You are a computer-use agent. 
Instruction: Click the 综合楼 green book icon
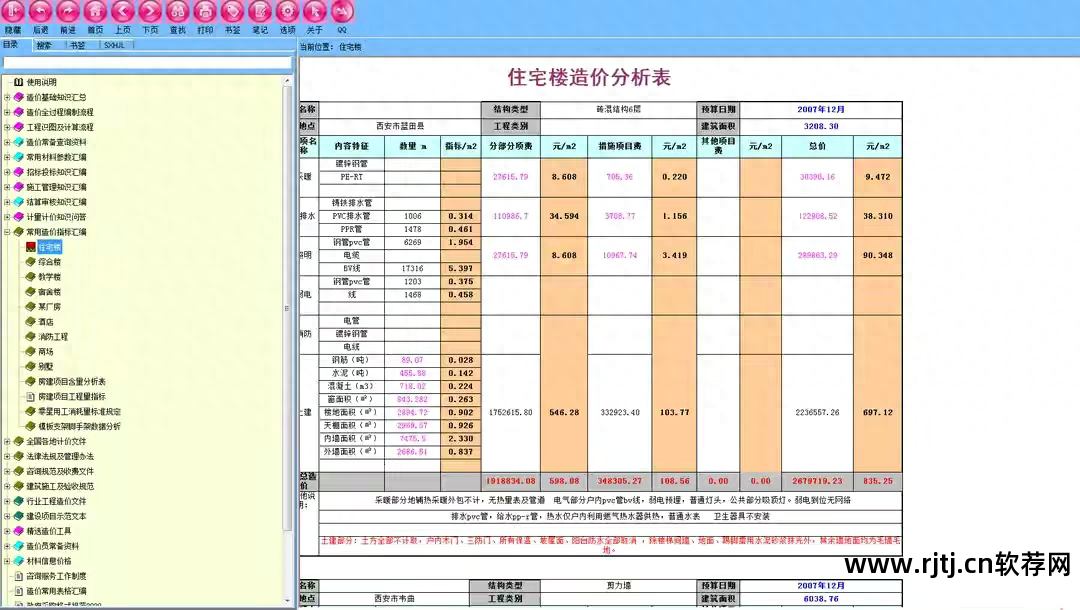point(30,262)
